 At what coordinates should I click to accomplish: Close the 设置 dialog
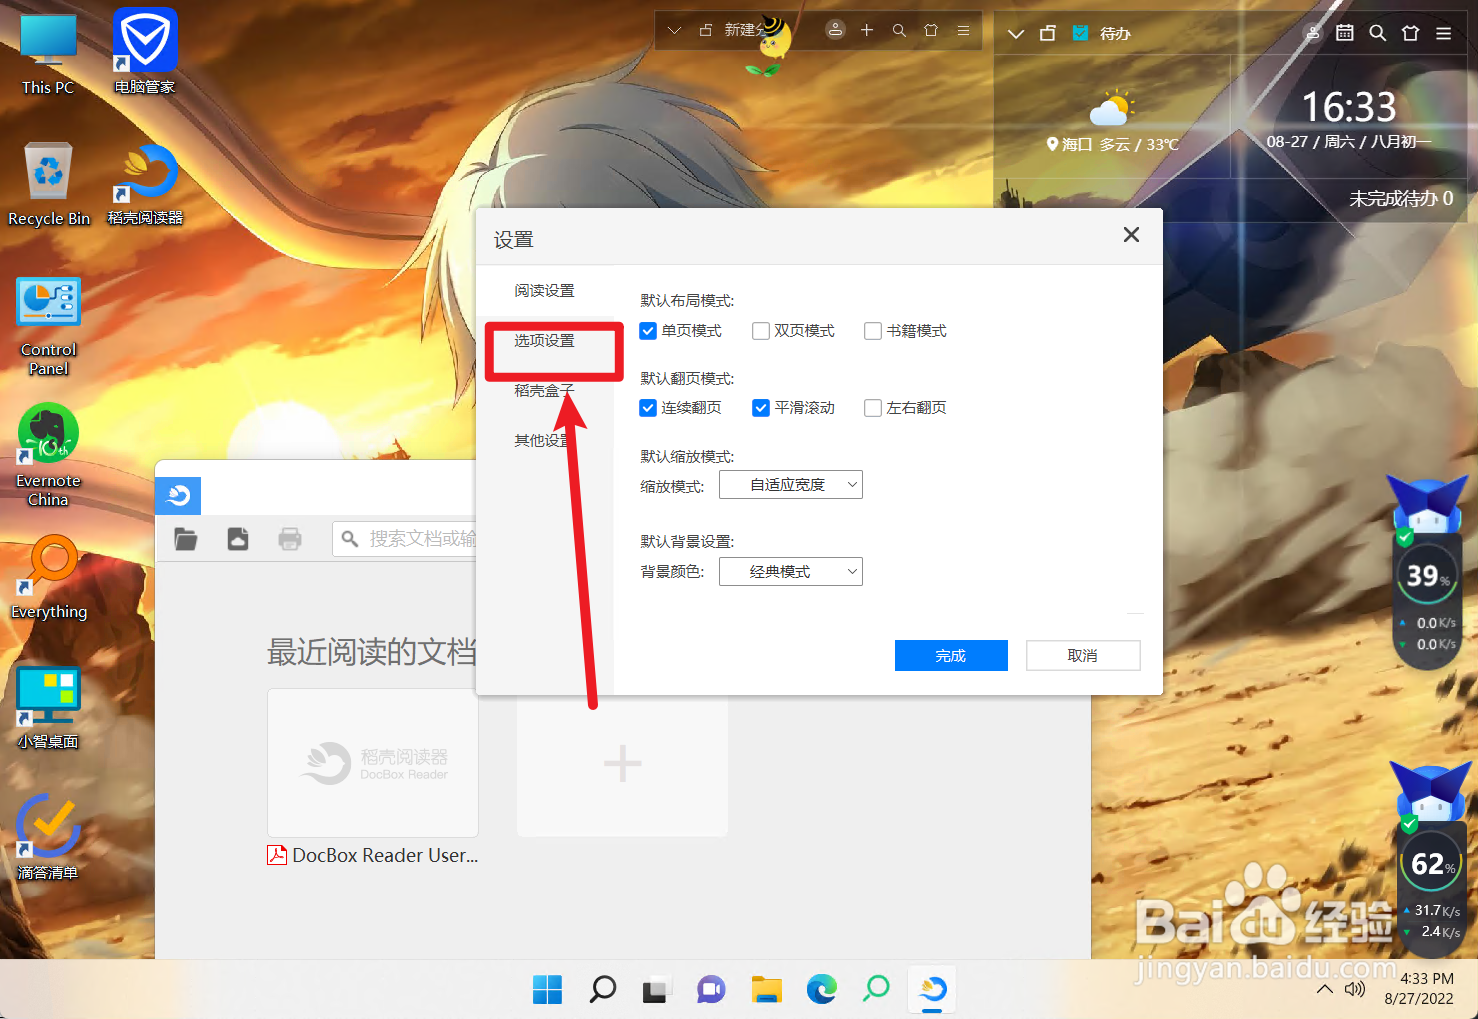point(1131,235)
